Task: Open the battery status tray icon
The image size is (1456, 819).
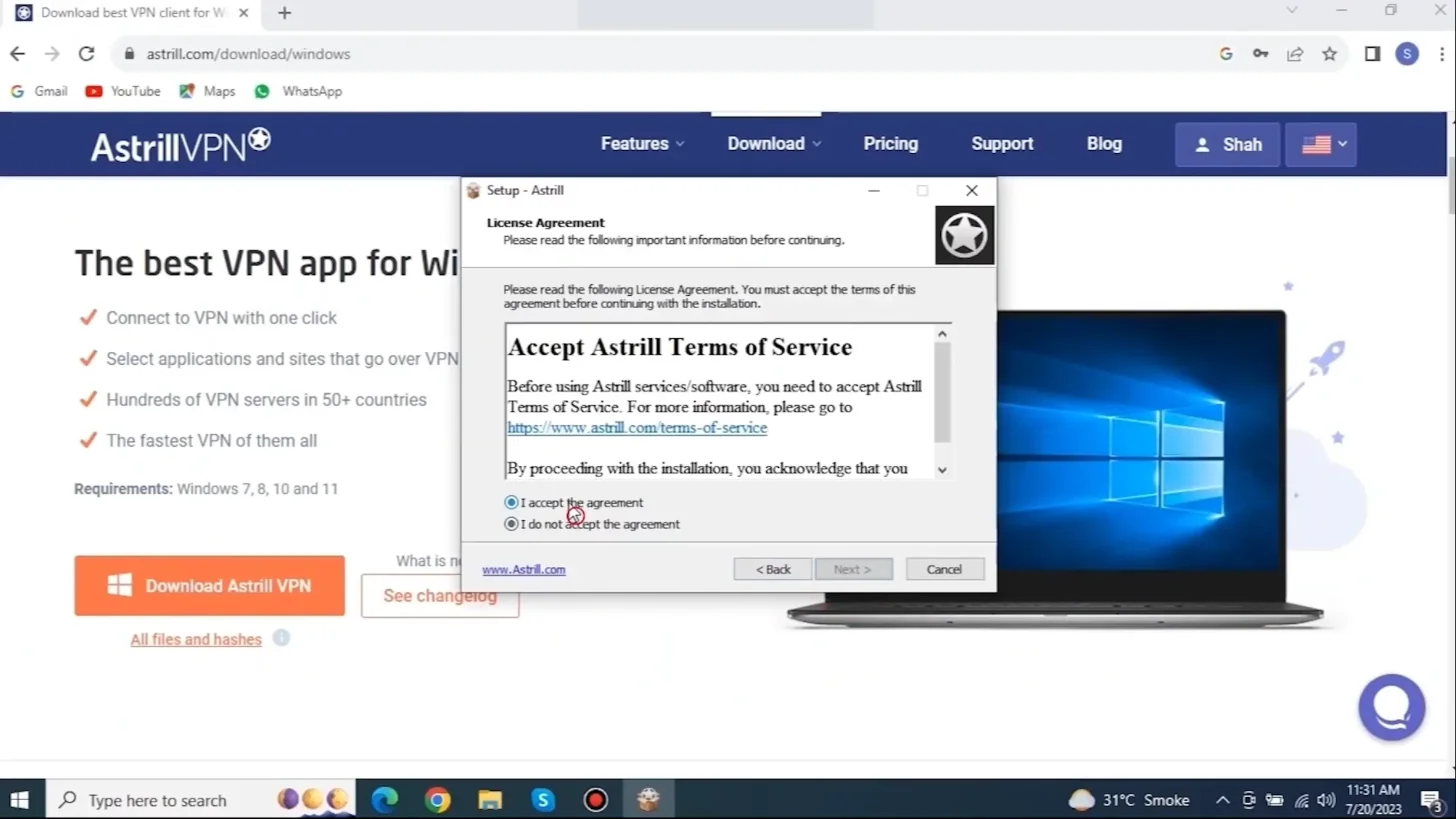Action: coord(1275,800)
